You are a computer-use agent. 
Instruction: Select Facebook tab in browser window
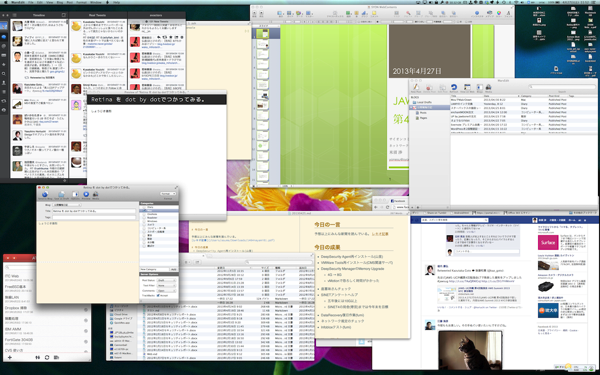tap(398, 201)
